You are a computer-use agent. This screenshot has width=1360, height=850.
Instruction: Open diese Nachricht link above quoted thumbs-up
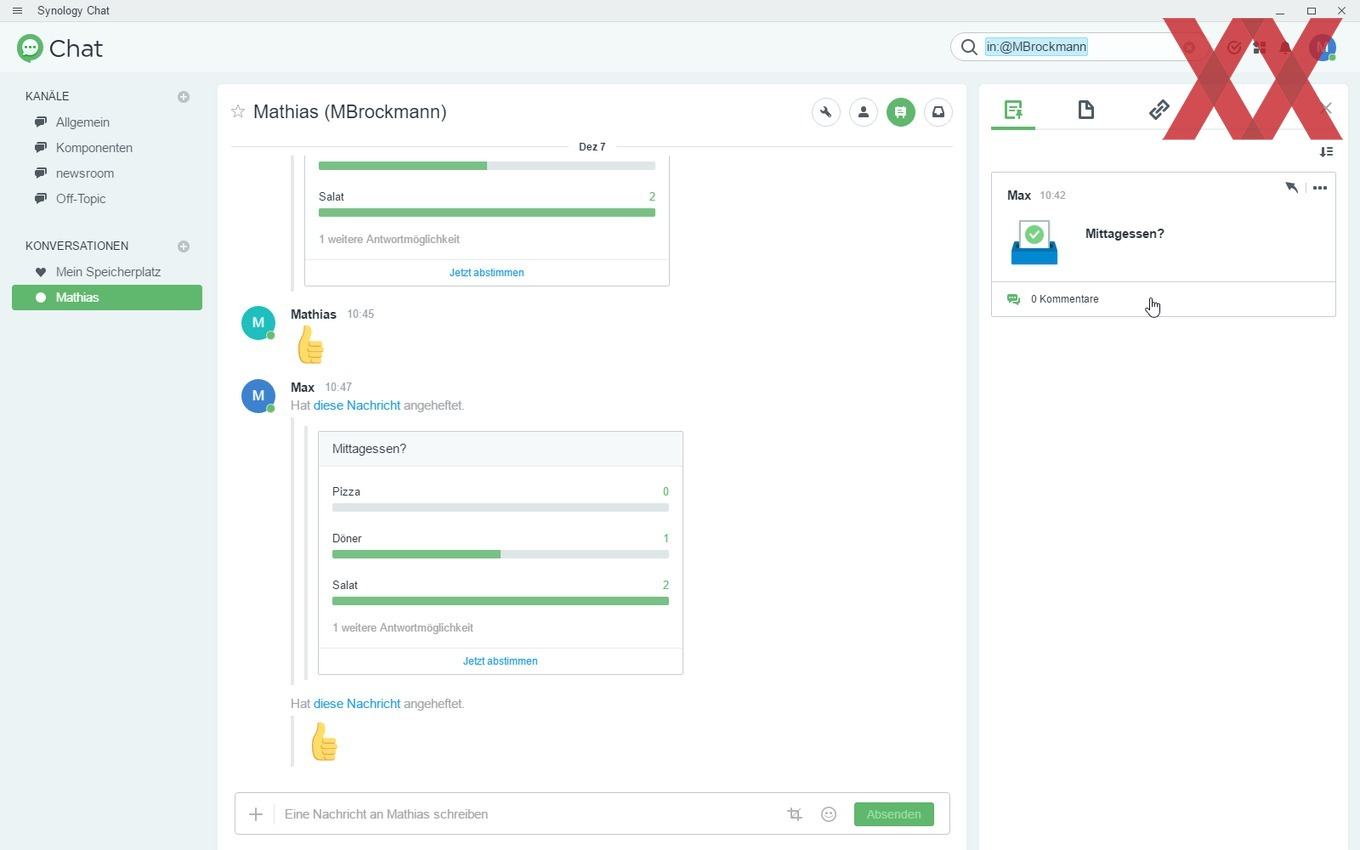pos(357,704)
